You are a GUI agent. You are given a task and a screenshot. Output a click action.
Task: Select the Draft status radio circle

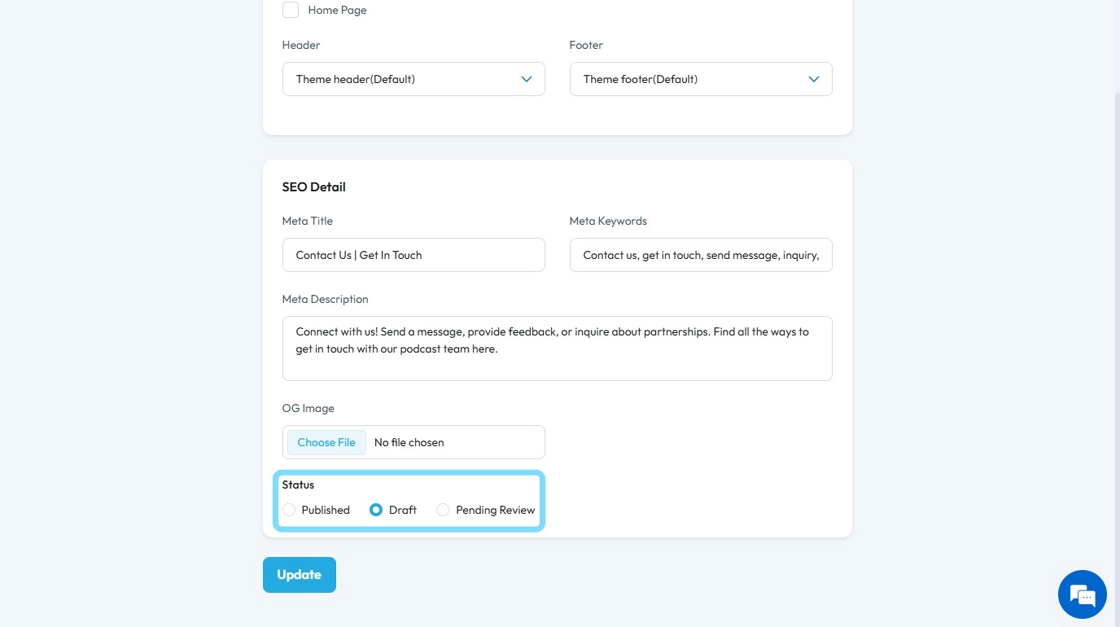(x=376, y=510)
